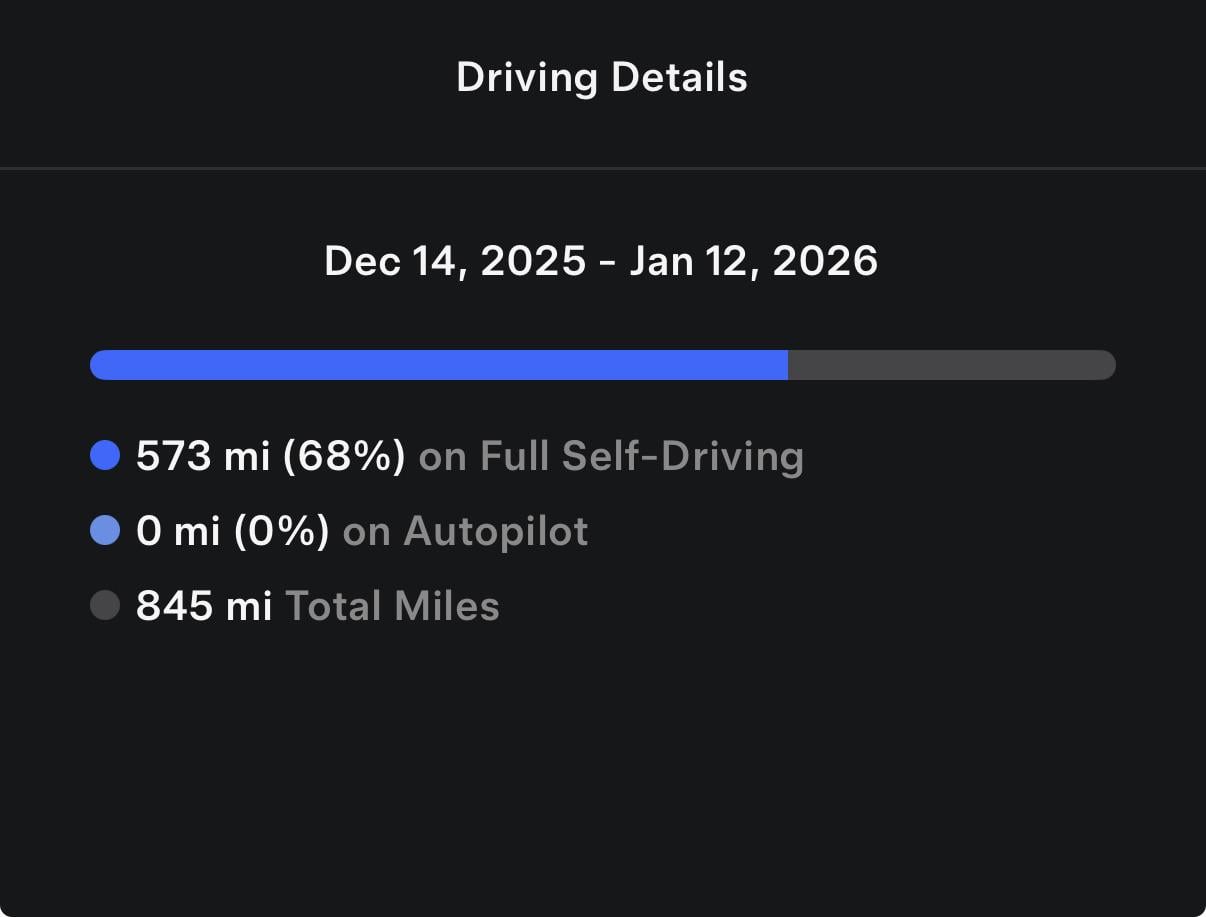Viewport: 1206px width, 917px height.
Task: Select the 573 mi value
Action: coord(203,456)
